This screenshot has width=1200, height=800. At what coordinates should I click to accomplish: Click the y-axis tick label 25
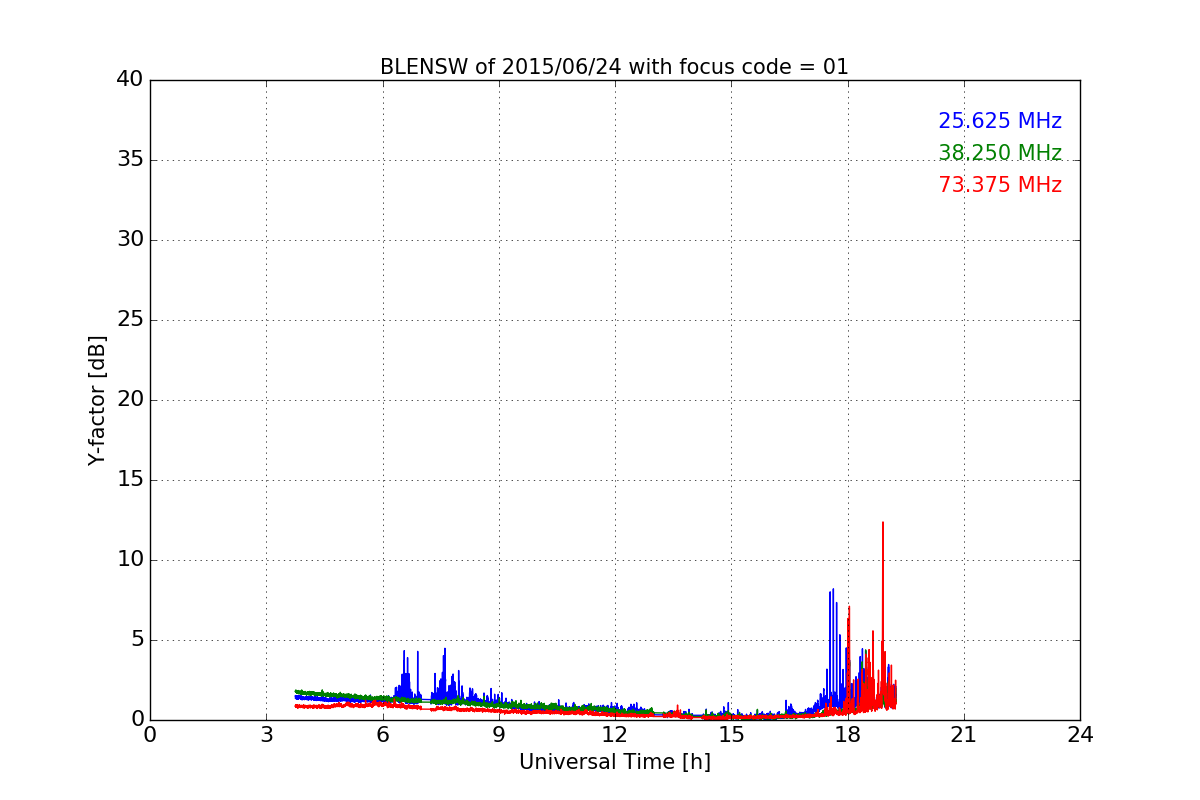coord(130,320)
